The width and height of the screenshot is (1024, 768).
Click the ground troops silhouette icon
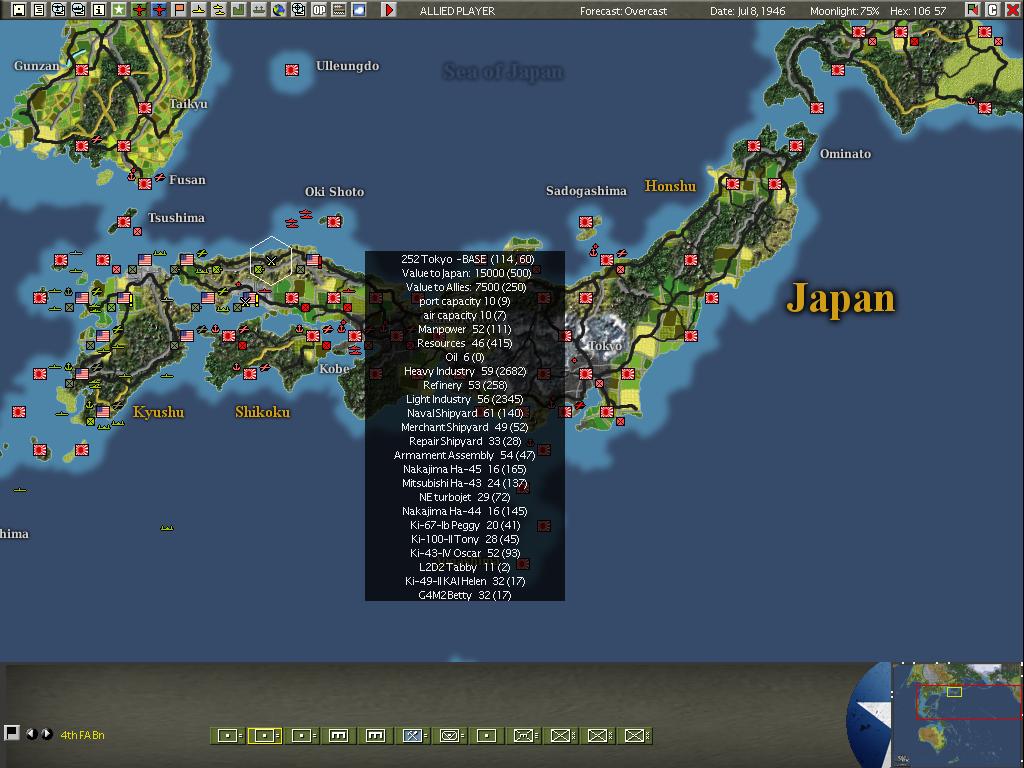point(259,10)
